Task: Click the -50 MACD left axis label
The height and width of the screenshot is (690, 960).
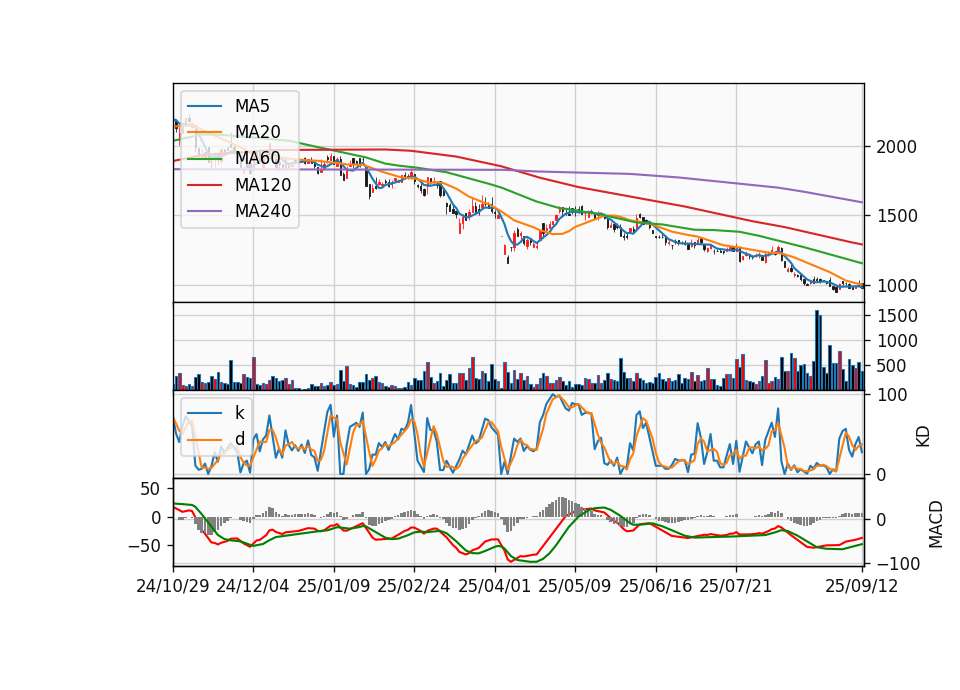Action: point(144,546)
